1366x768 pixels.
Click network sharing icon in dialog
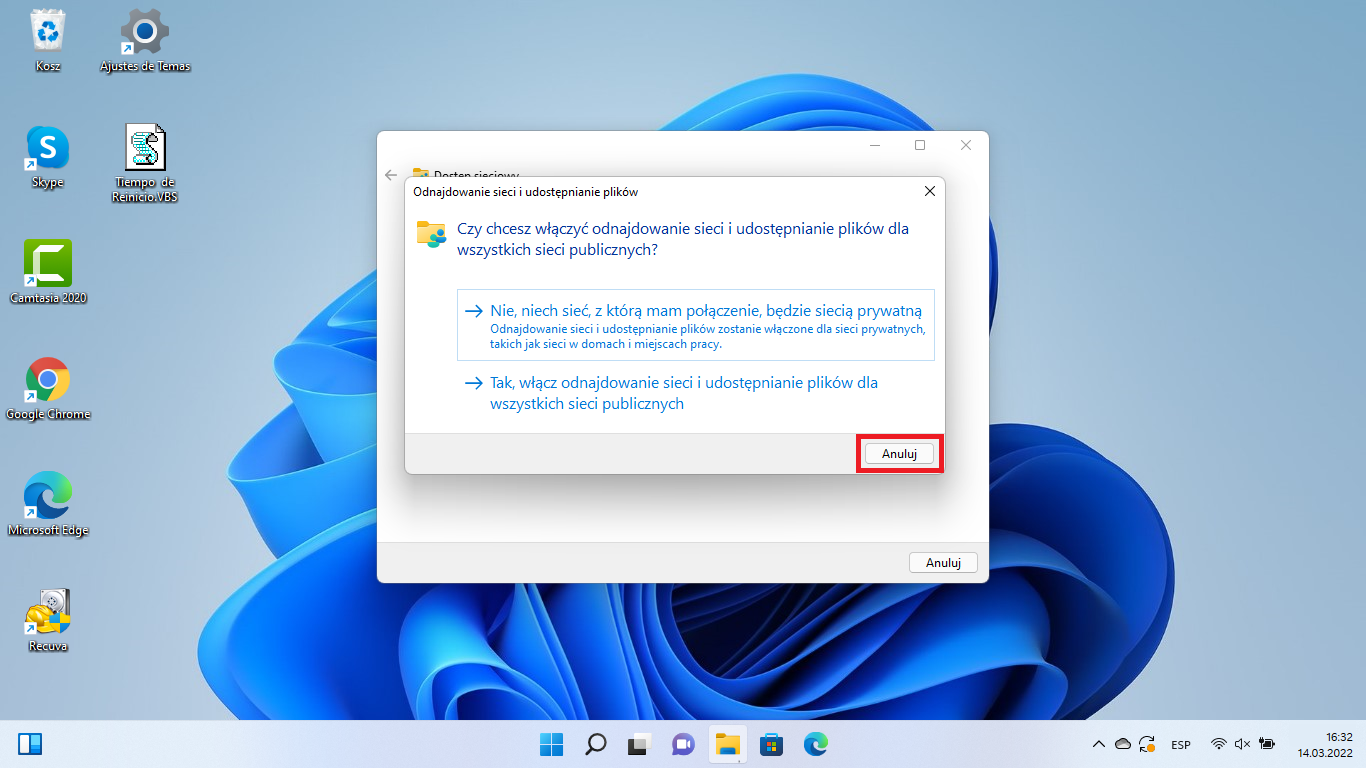431,235
